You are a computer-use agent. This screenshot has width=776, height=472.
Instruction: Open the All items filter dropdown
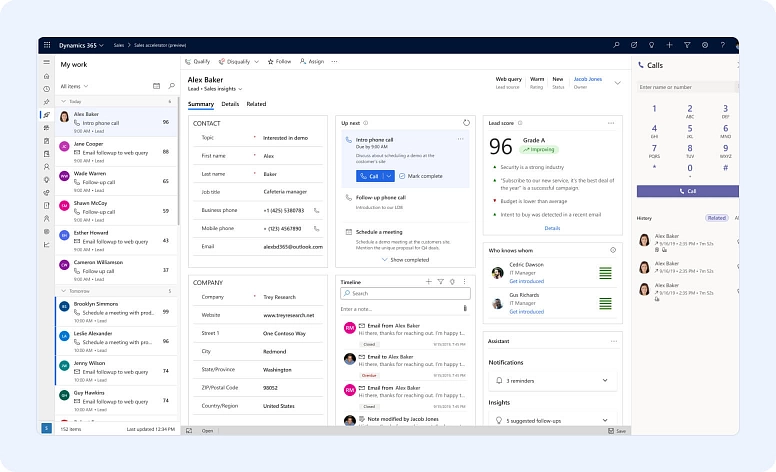(x=74, y=86)
